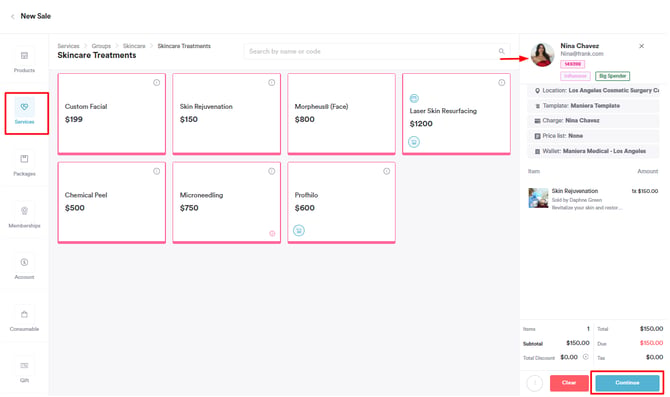Image resolution: width=670 pixels, height=397 pixels.
Task: Click Skin Rejuvenation cart item thumbnail
Action: [538, 198]
